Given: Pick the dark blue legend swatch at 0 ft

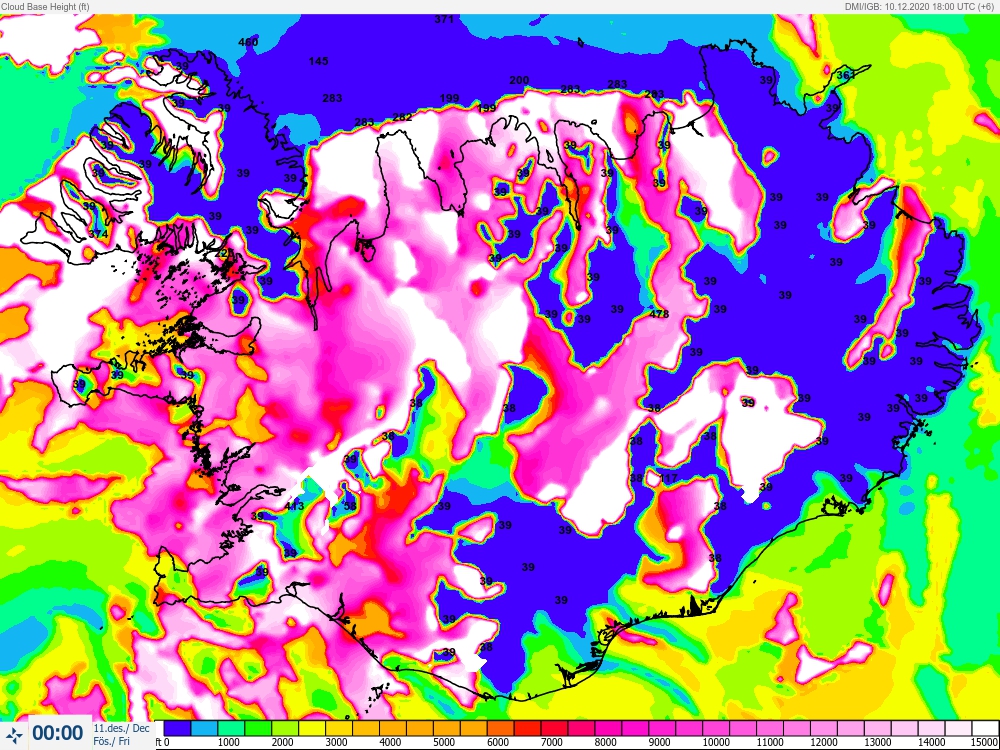Looking at the screenshot, I should coord(177,728).
